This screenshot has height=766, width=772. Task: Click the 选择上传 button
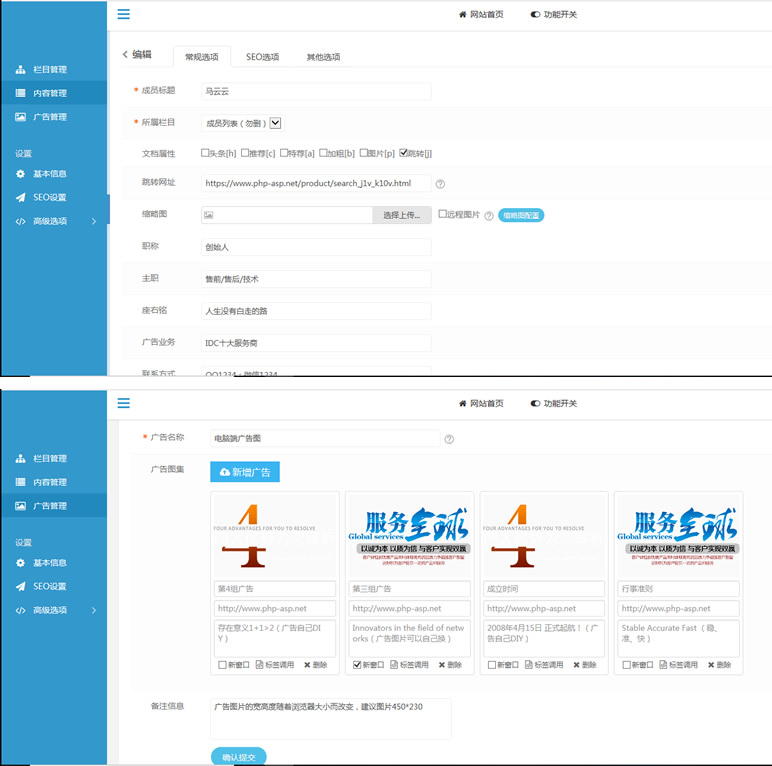pyautogui.click(x=402, y=215)
